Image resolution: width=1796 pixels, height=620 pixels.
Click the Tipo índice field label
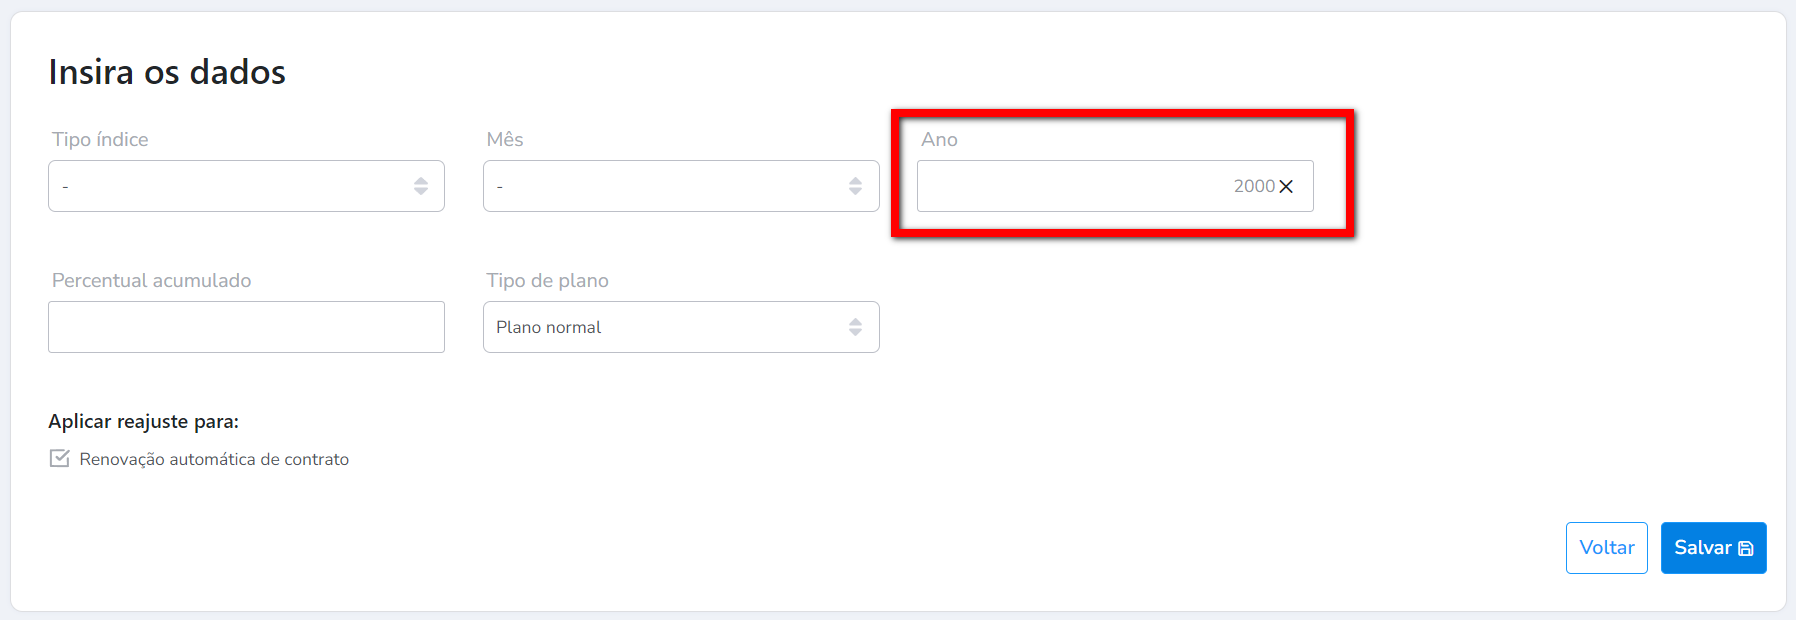pos(100,140)
